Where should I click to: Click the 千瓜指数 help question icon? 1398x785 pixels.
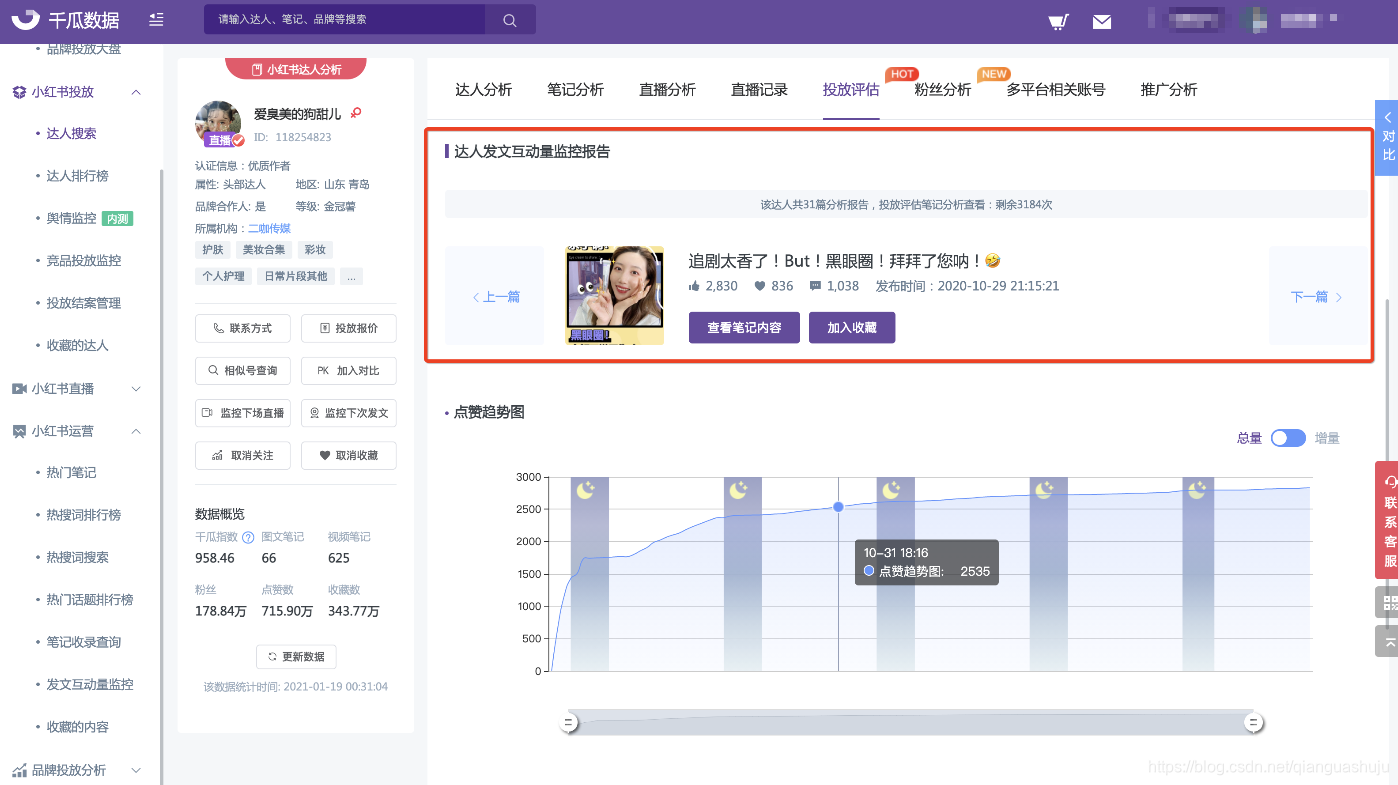click(x=248, y=537)
